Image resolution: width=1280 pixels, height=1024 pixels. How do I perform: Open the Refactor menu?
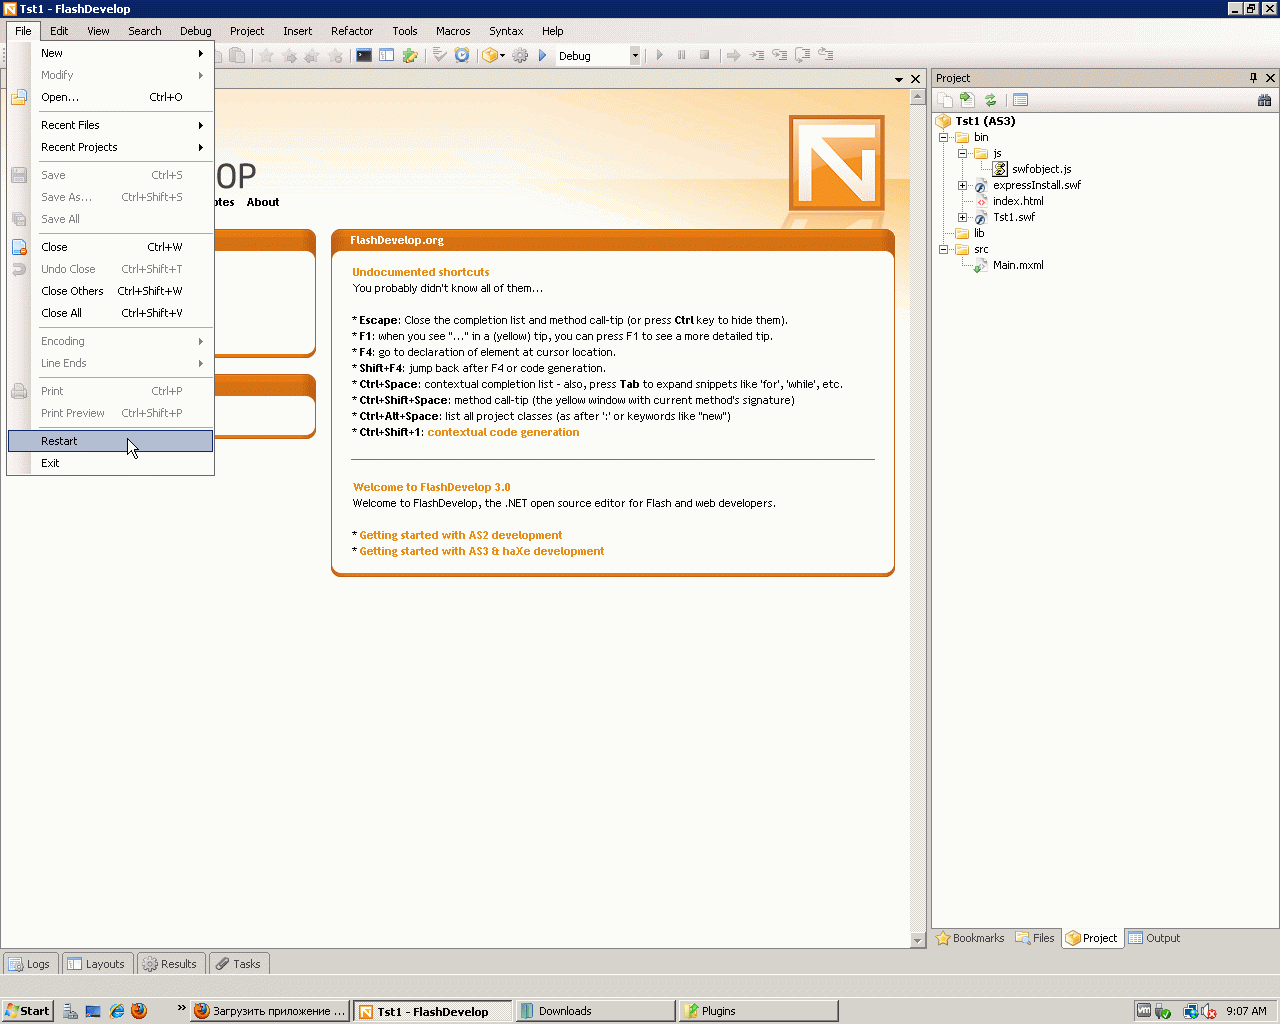tap(352, 31)
